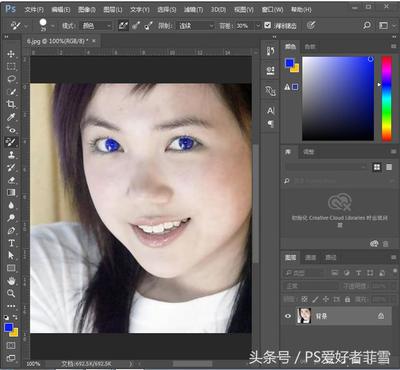Select the Zoom magnifier tool
400x370 pixels.
click(x=11, y=293)
